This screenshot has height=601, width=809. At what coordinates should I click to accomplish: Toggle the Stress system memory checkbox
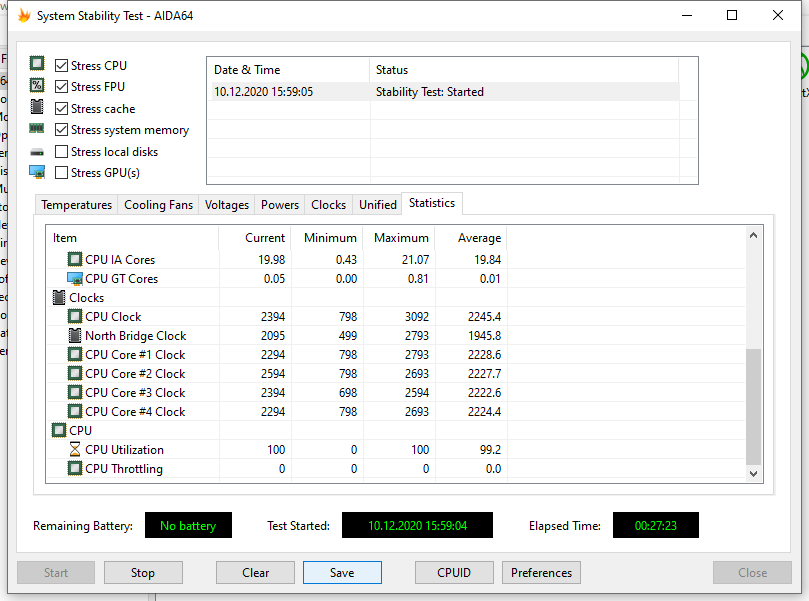[x=61, y=129]
